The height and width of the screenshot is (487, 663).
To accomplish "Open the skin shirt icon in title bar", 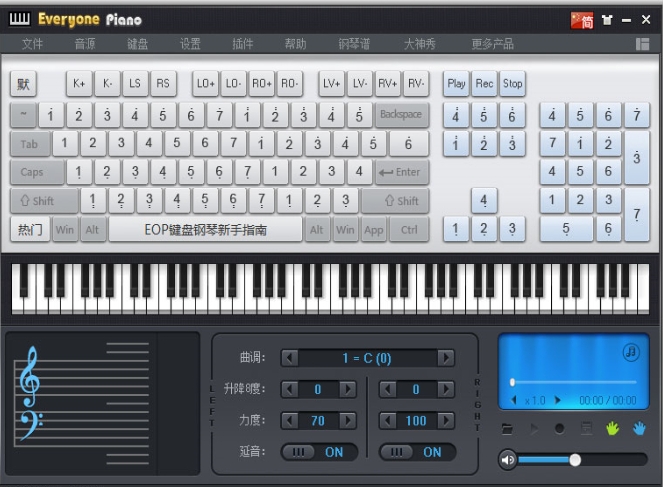I will tap(607, 20).
